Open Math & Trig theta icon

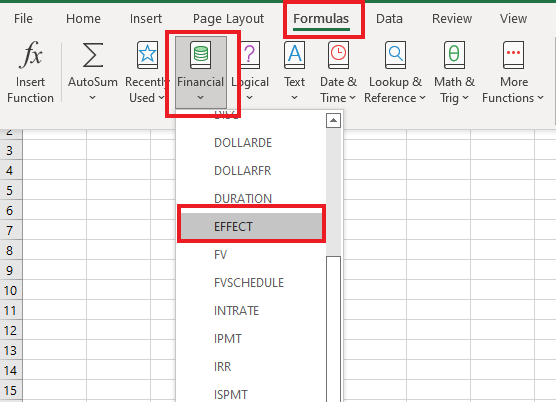454,55
